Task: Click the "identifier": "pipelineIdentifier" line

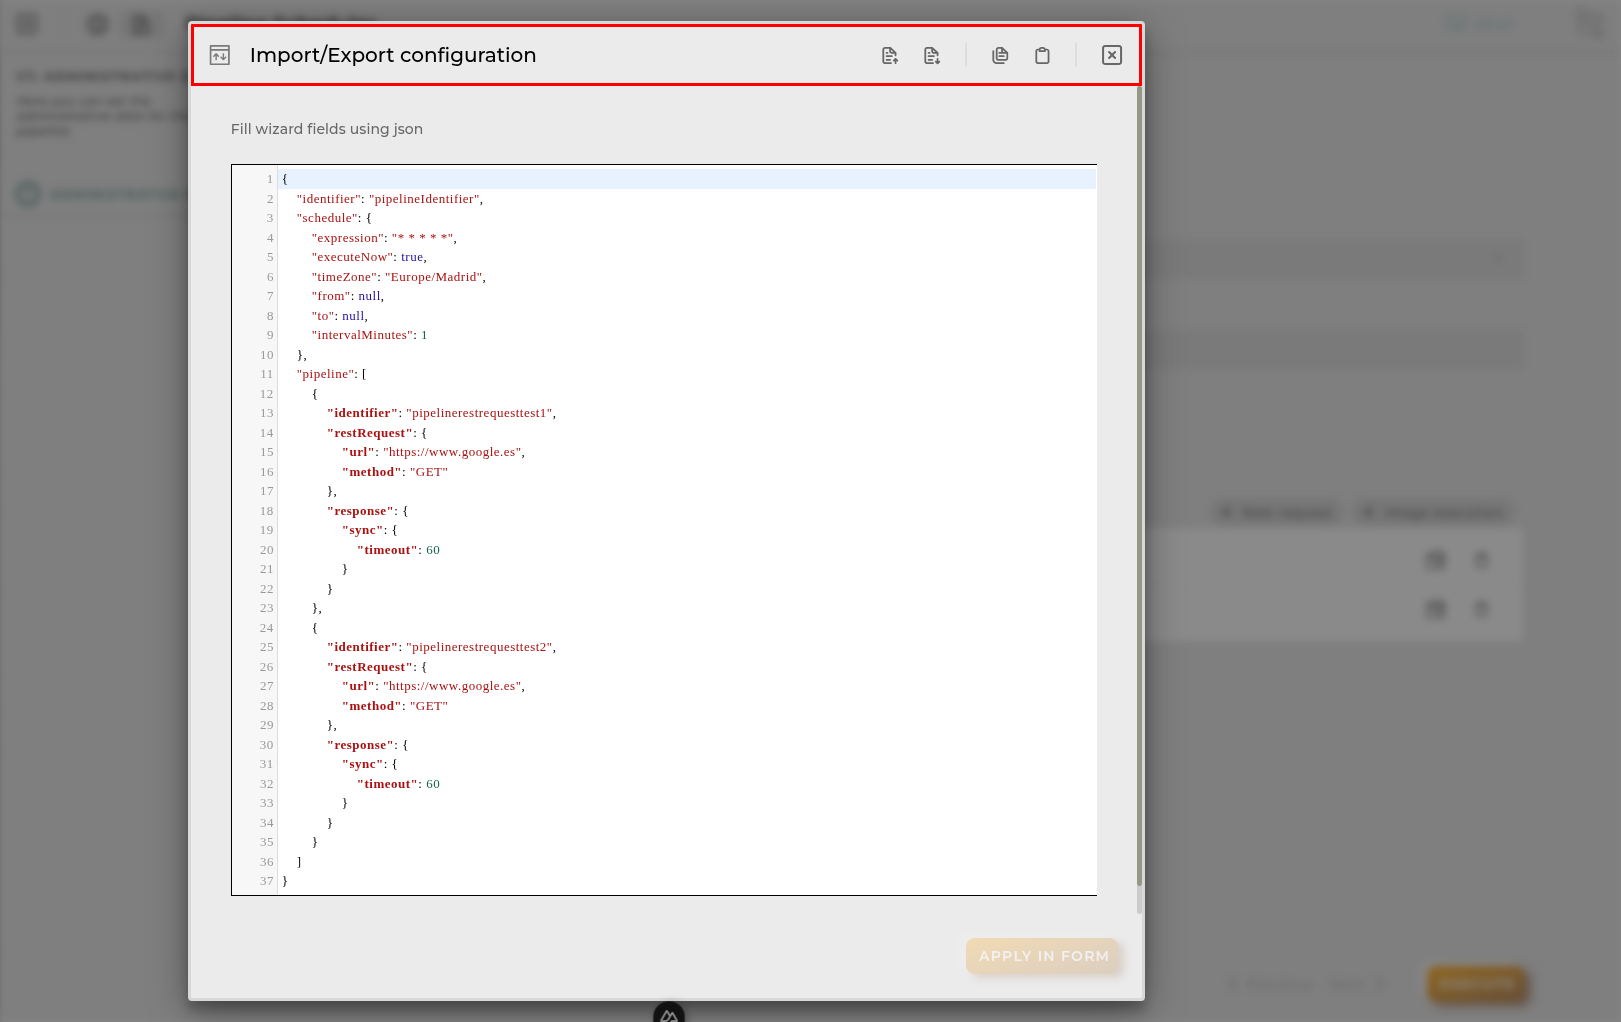Action: [390, 199]
